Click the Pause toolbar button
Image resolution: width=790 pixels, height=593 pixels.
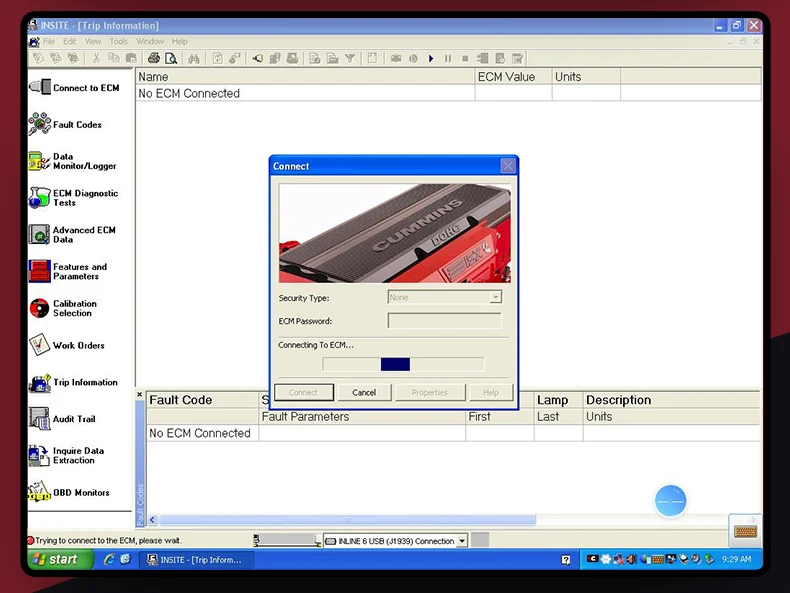448,58
